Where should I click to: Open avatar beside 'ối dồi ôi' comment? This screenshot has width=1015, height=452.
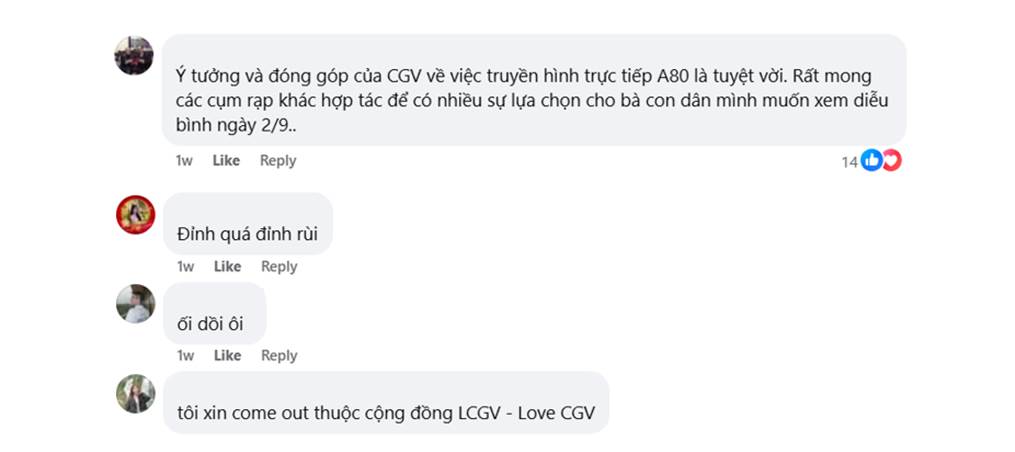135,304
